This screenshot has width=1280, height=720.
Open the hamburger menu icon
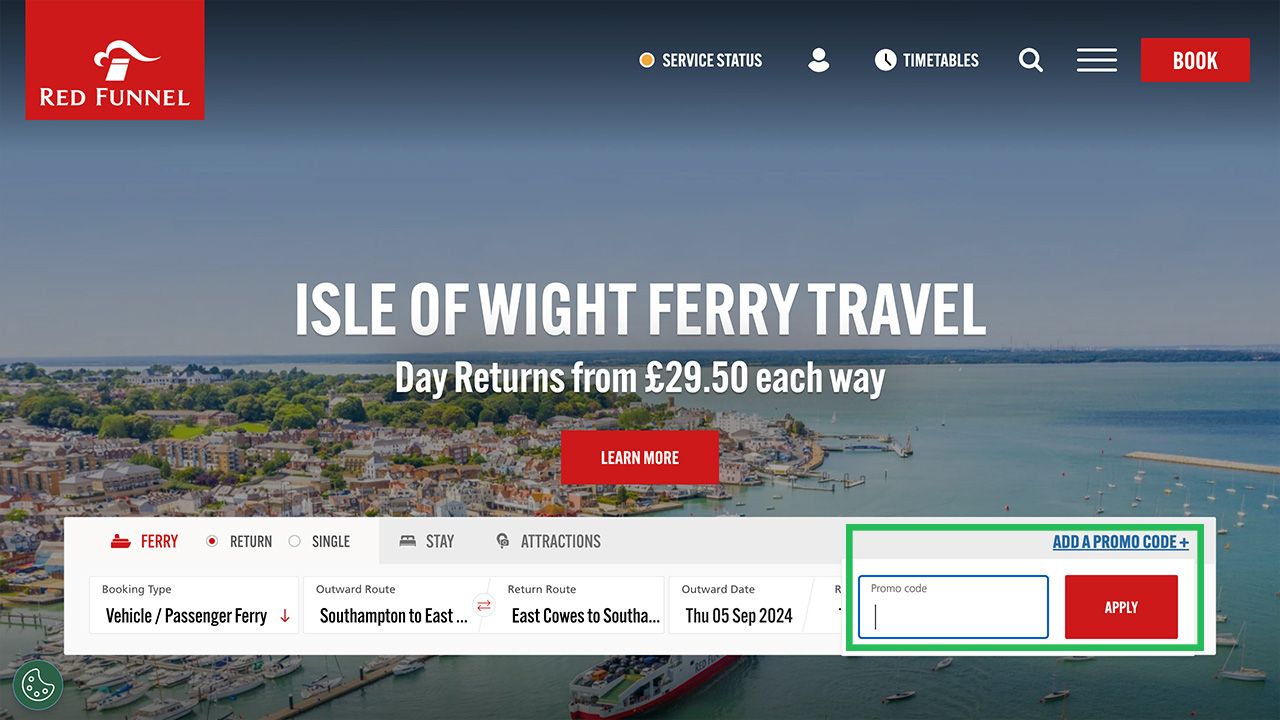[1097, 60]
